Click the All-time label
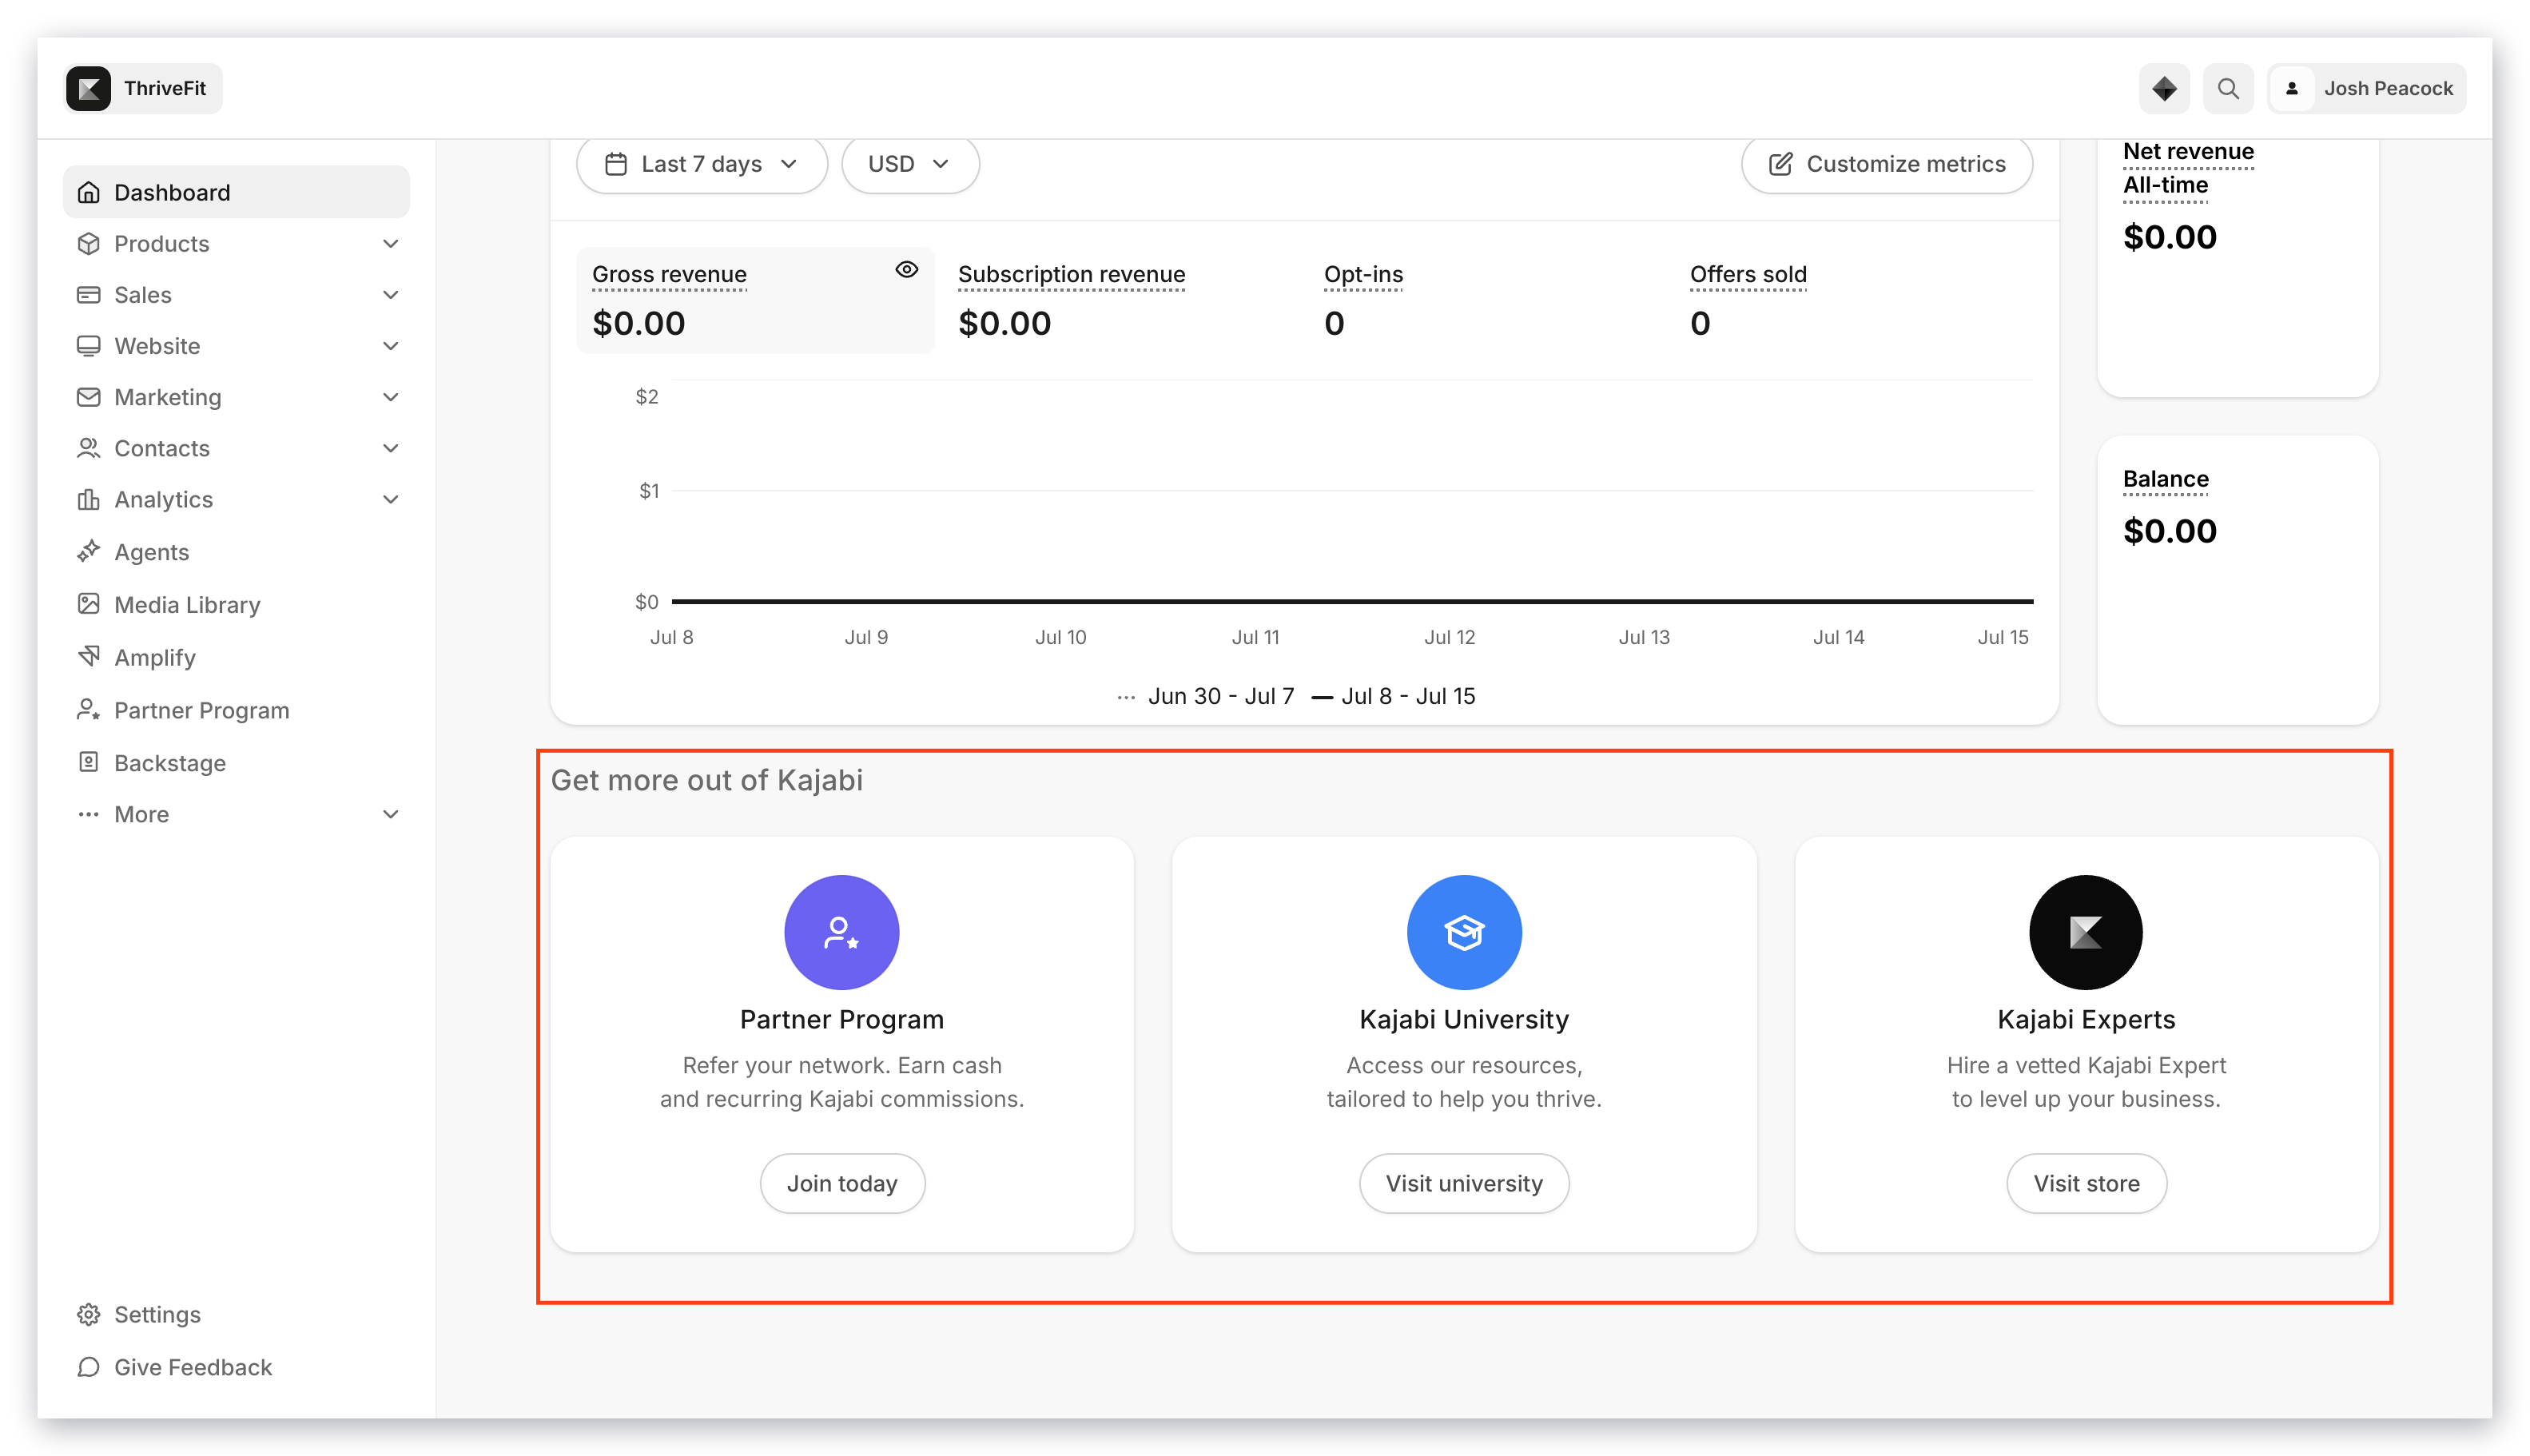This screenshot has height=1456, width=2530. point(2165,185)
